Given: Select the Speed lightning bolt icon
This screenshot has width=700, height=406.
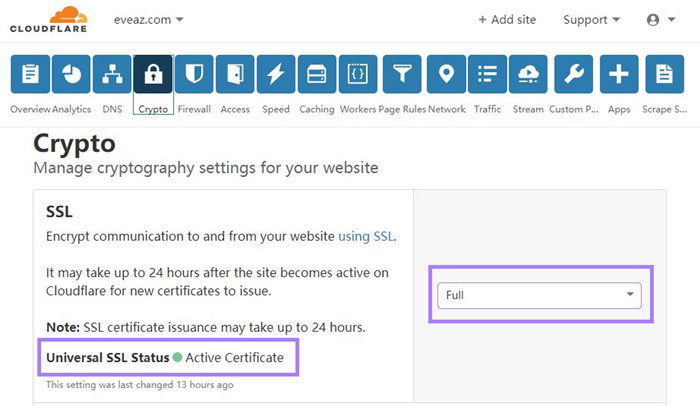Looking at the screenshot, I should coord(276,74).
